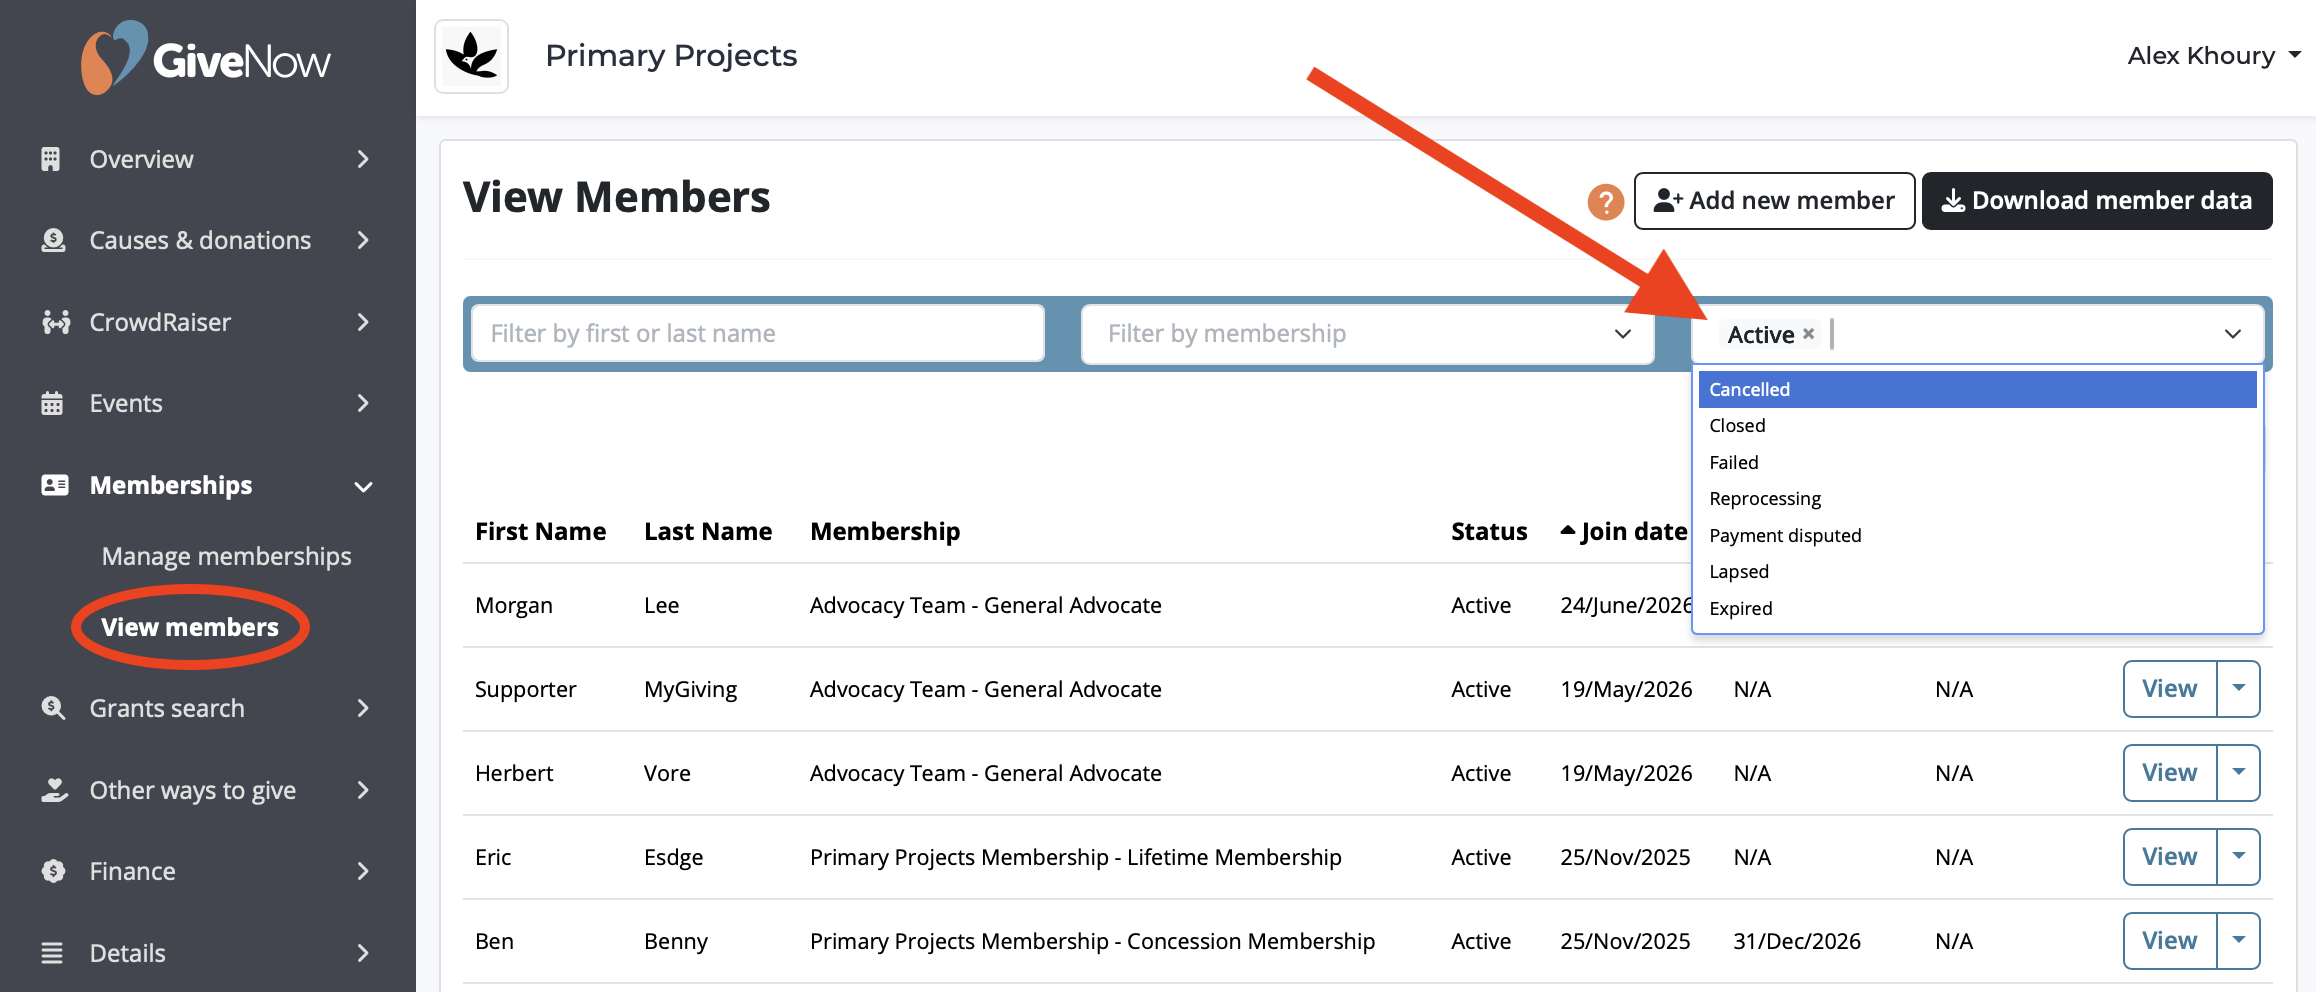Expand the Grants search chevron
This screenshot has height=992, width=2316.
point(363,708)
